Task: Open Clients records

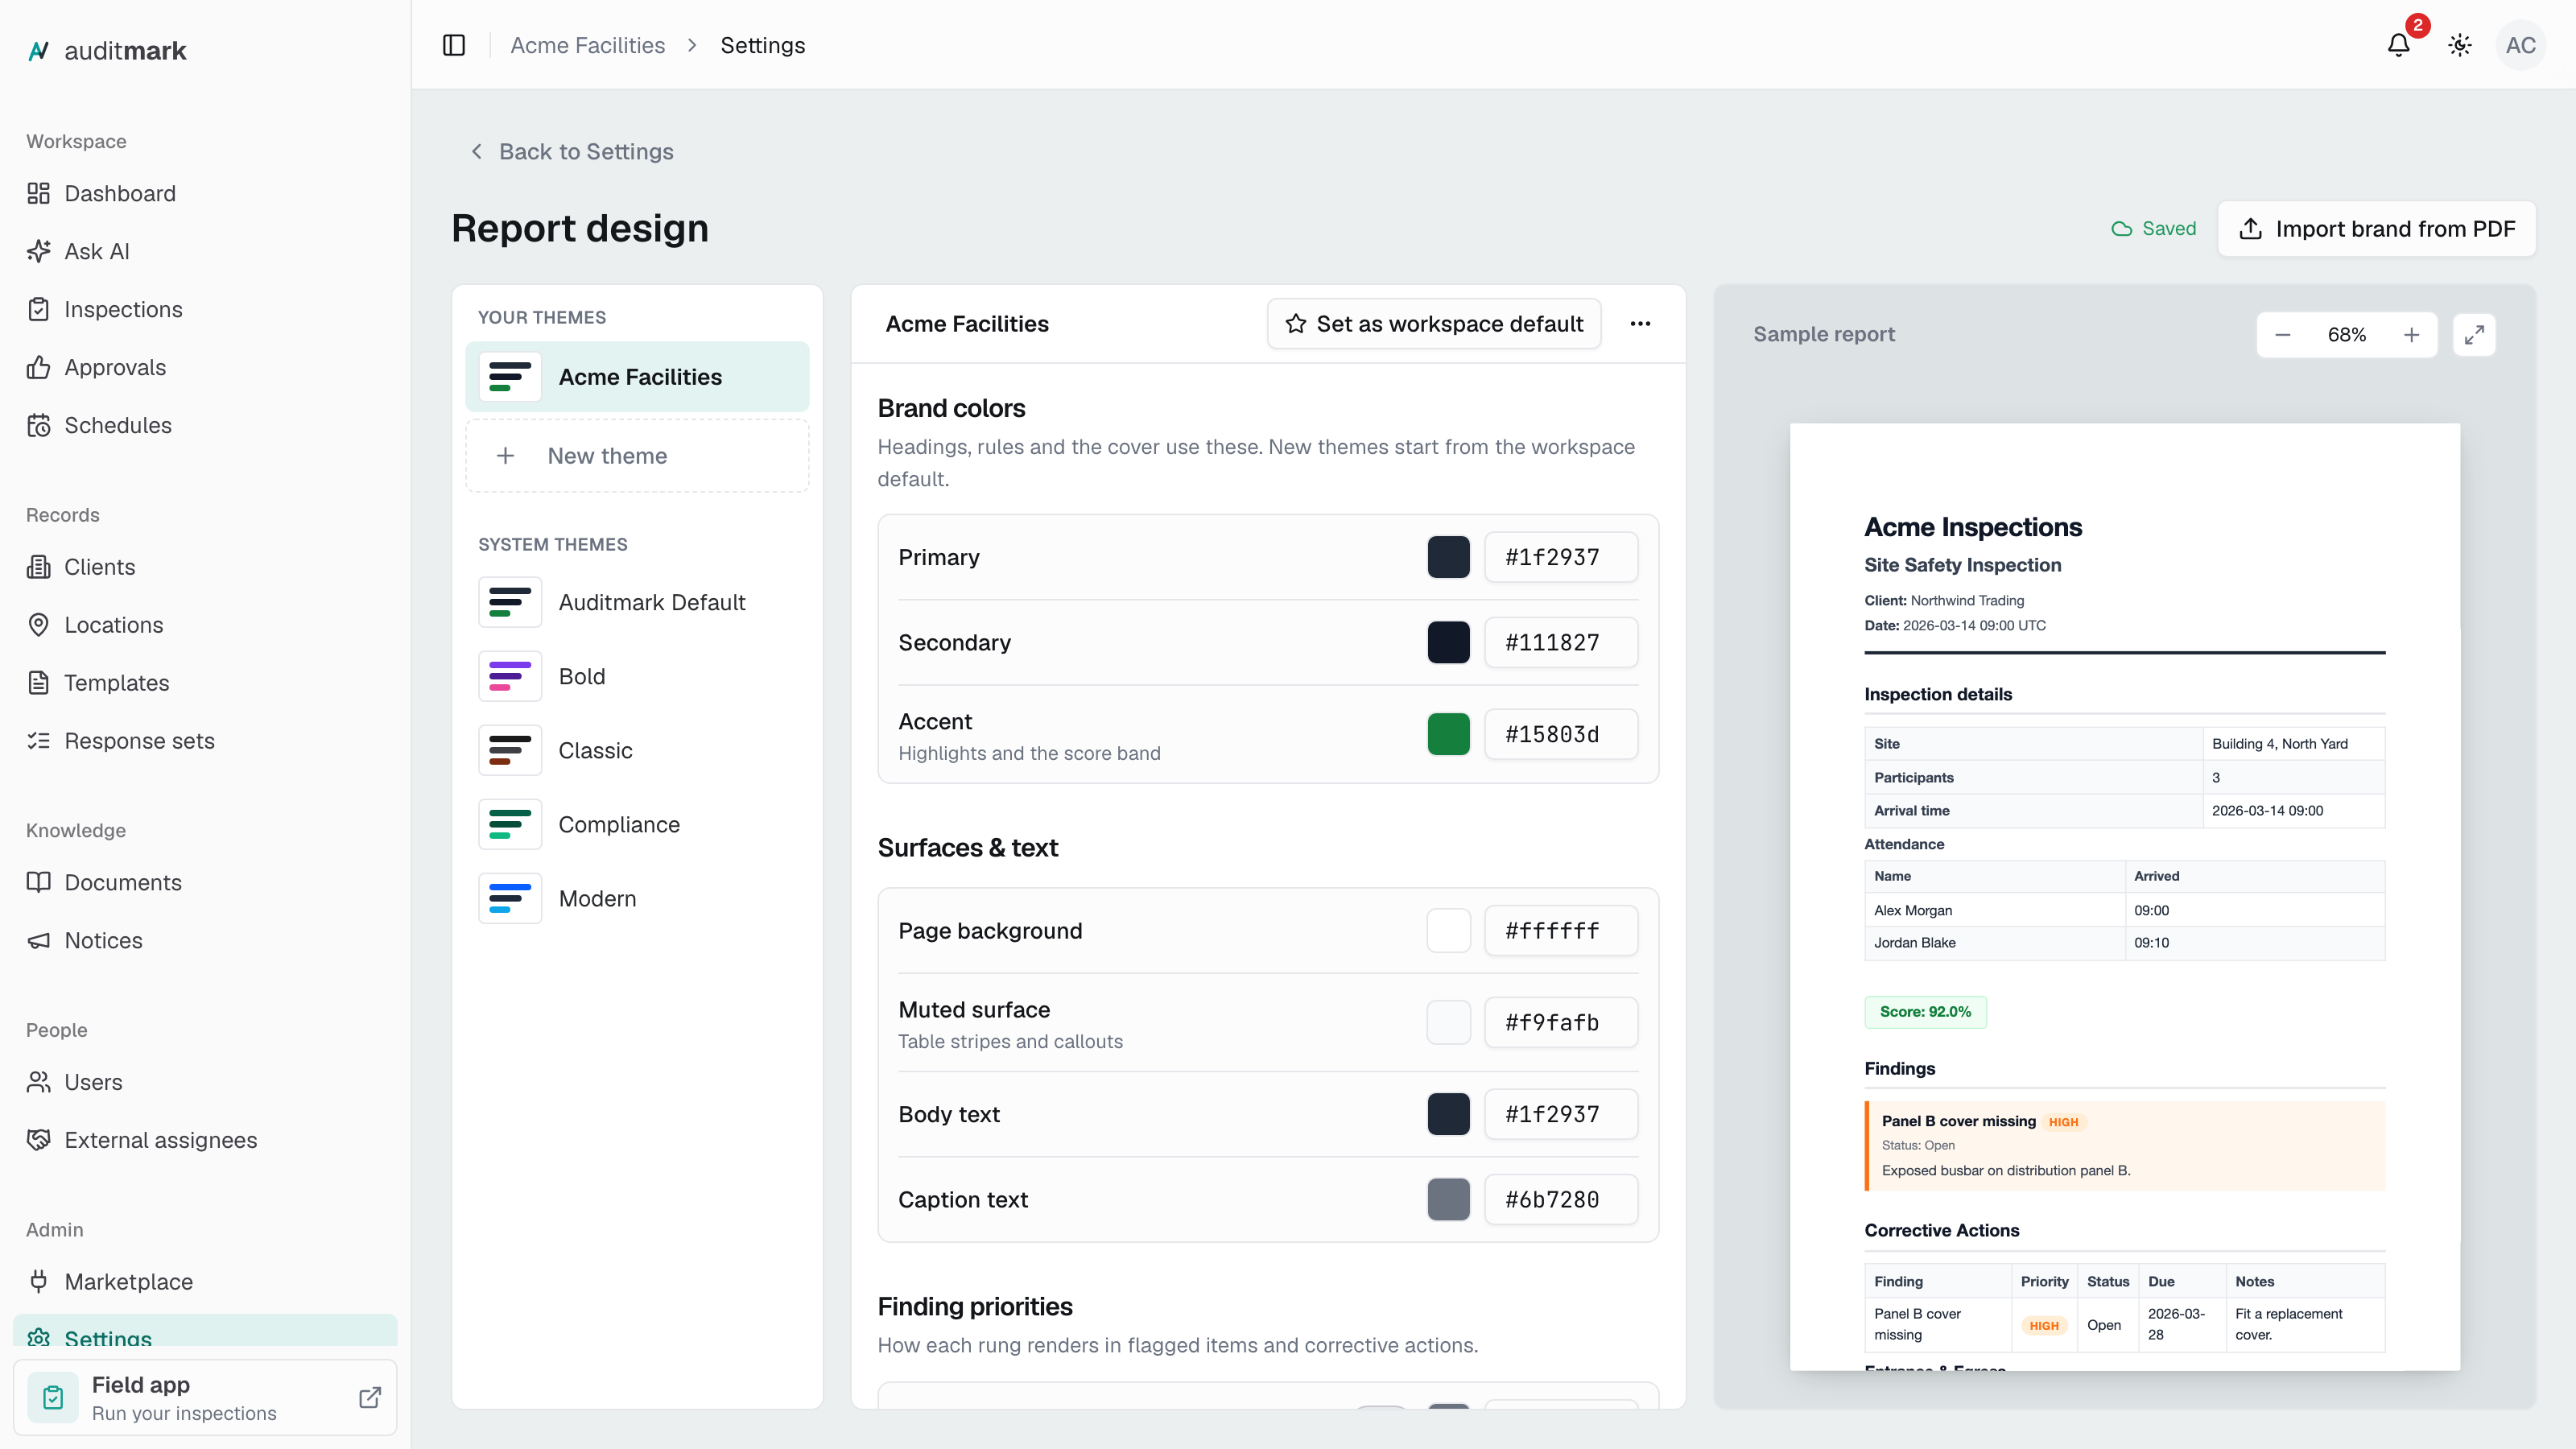Action: pos(205,567)
